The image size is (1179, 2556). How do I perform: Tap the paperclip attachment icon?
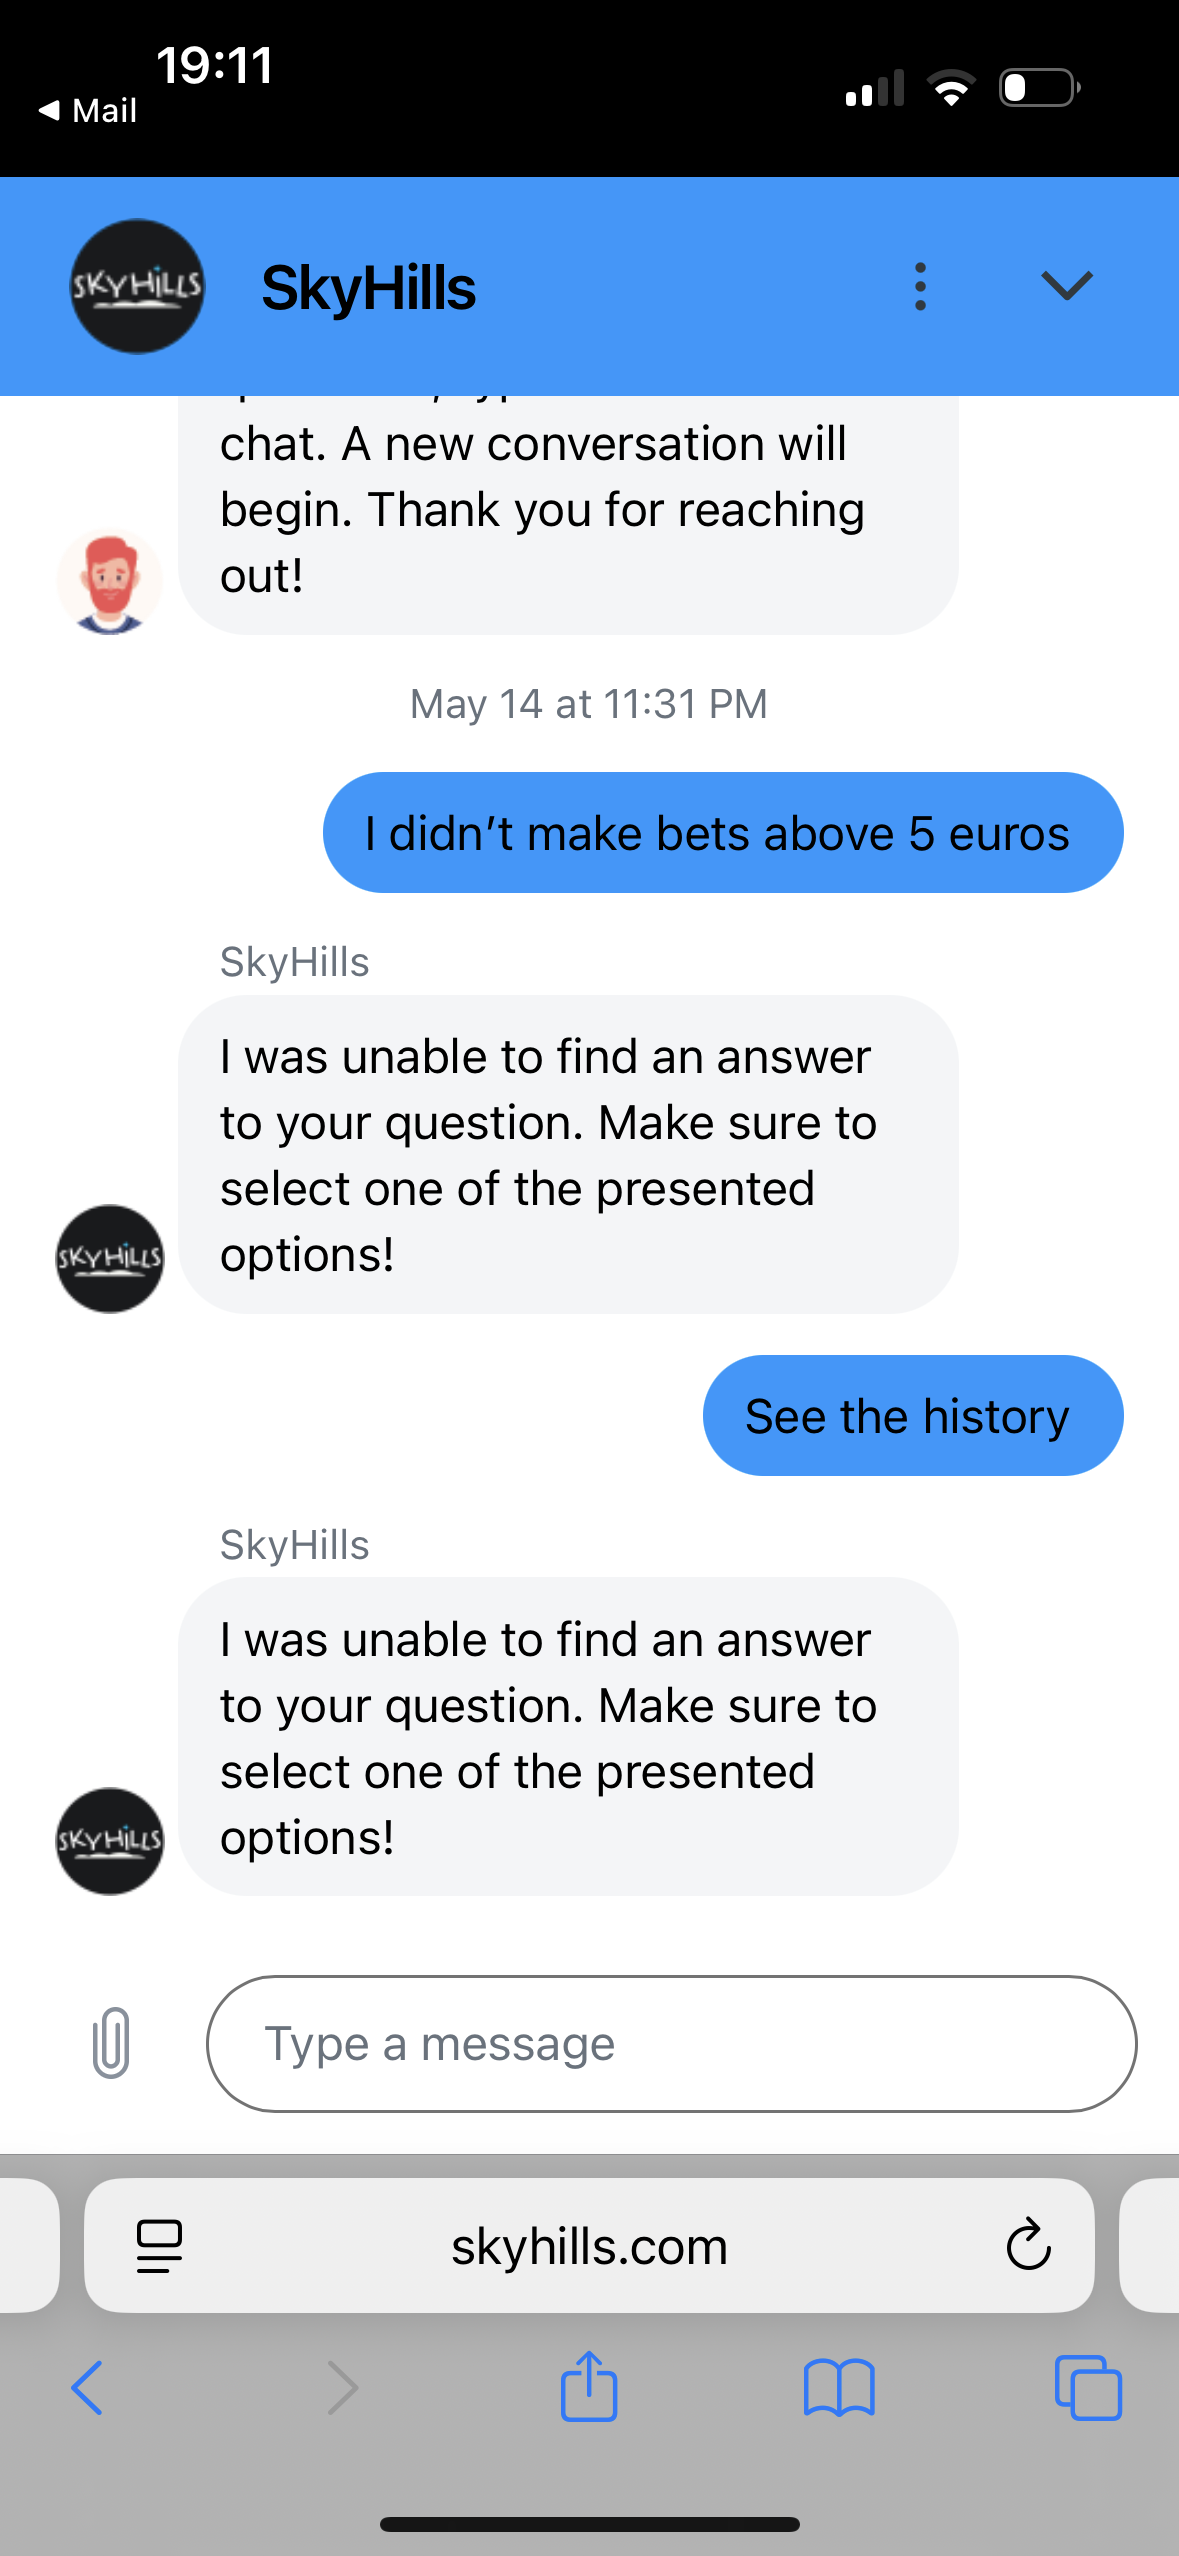[111, 2043]
